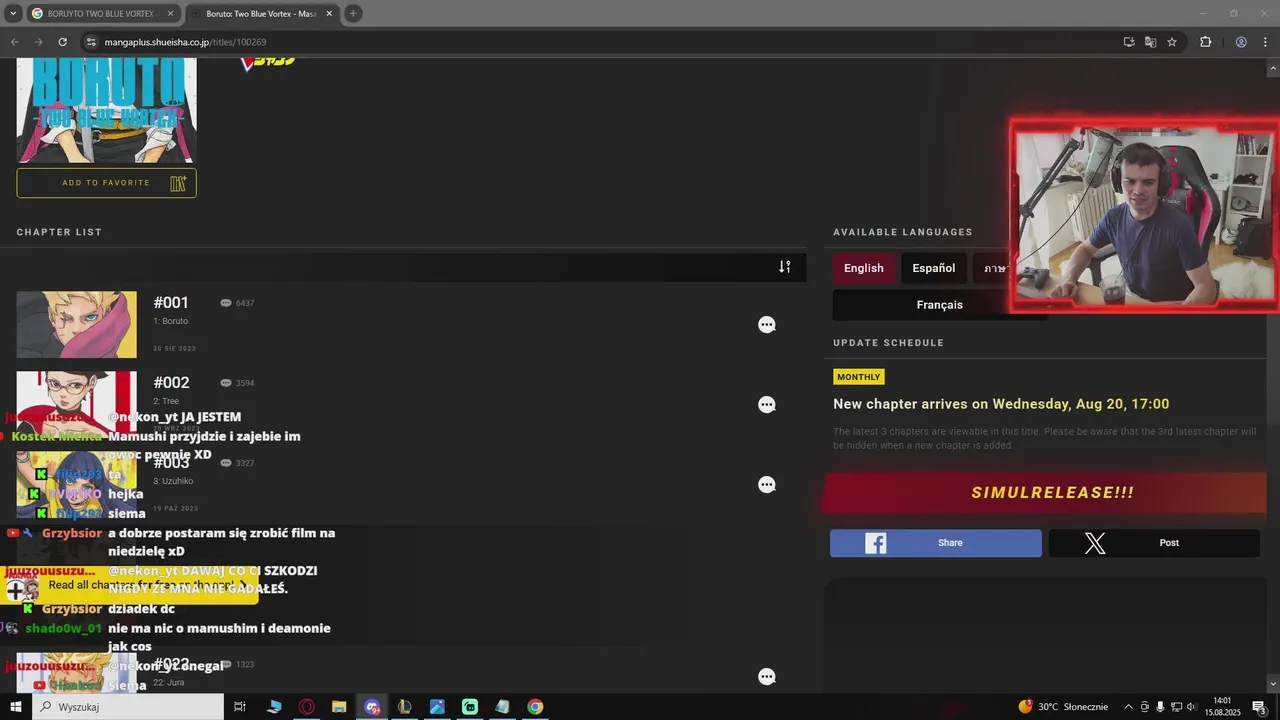1280x720 pixels.
Task: Click the address bar URL
Action: 185,42
